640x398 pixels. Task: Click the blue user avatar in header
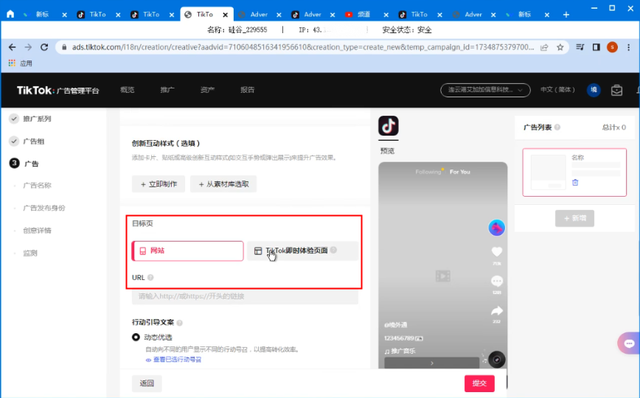tap(593, 90)
